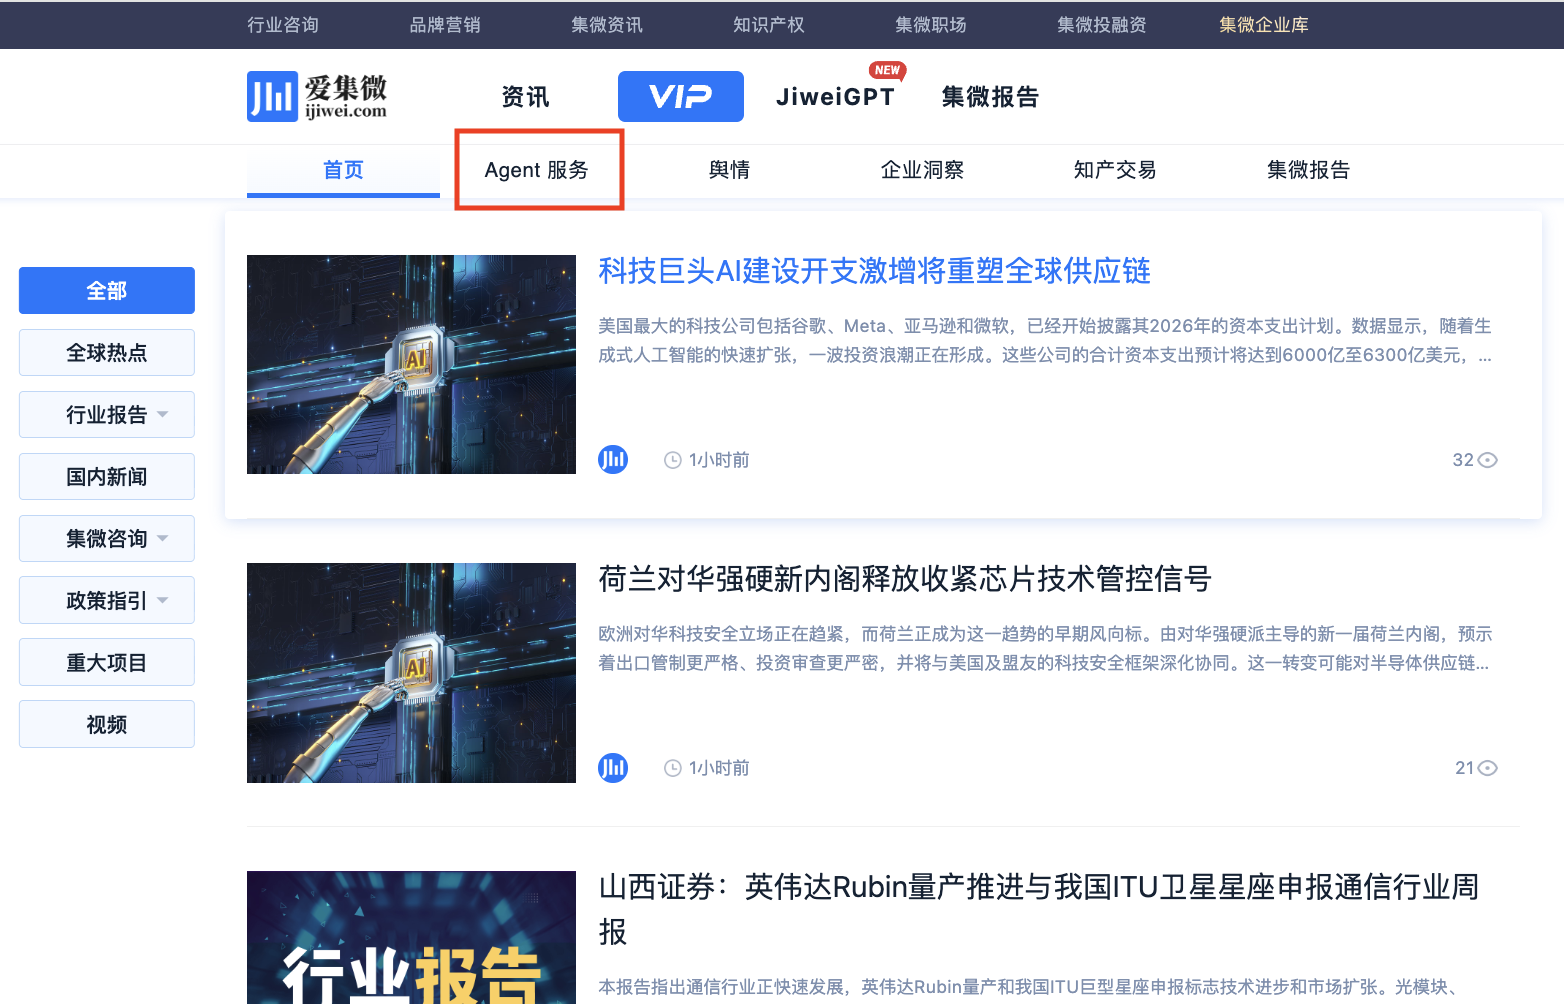Open the 舆情 tab
Image resolution: width=1564 pixels, height=1004 pixels.
click(729, 170)
